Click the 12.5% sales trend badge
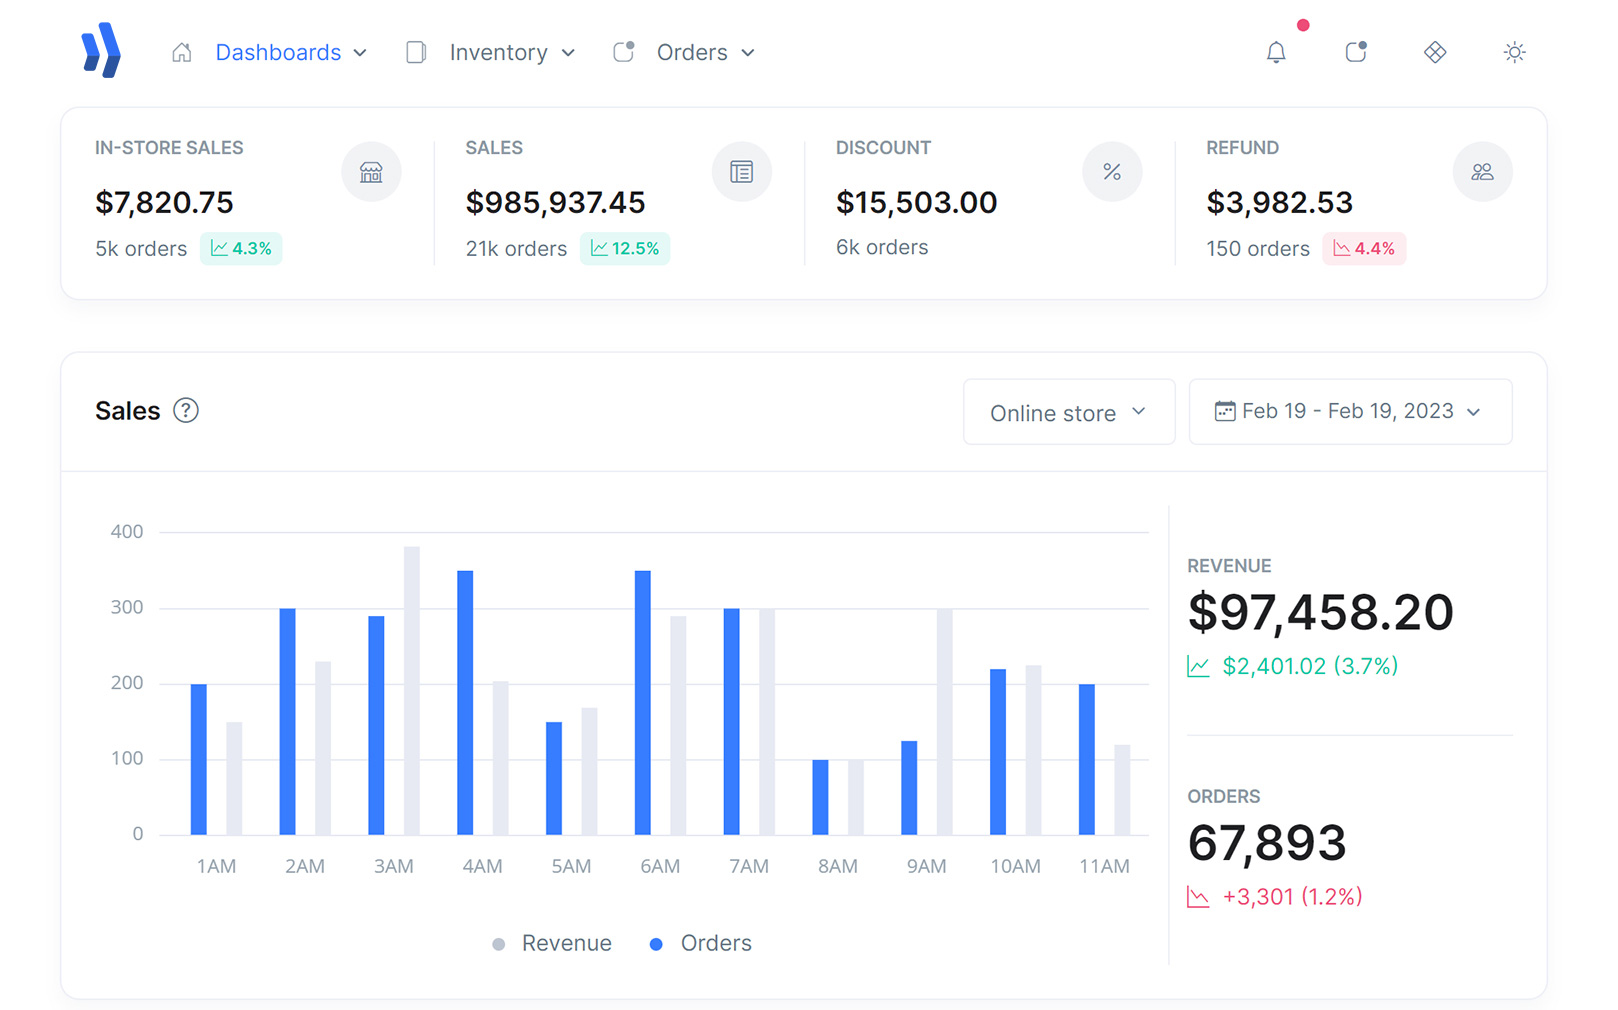Viewport: 1618px width, 1010px height. click(625, 248)
